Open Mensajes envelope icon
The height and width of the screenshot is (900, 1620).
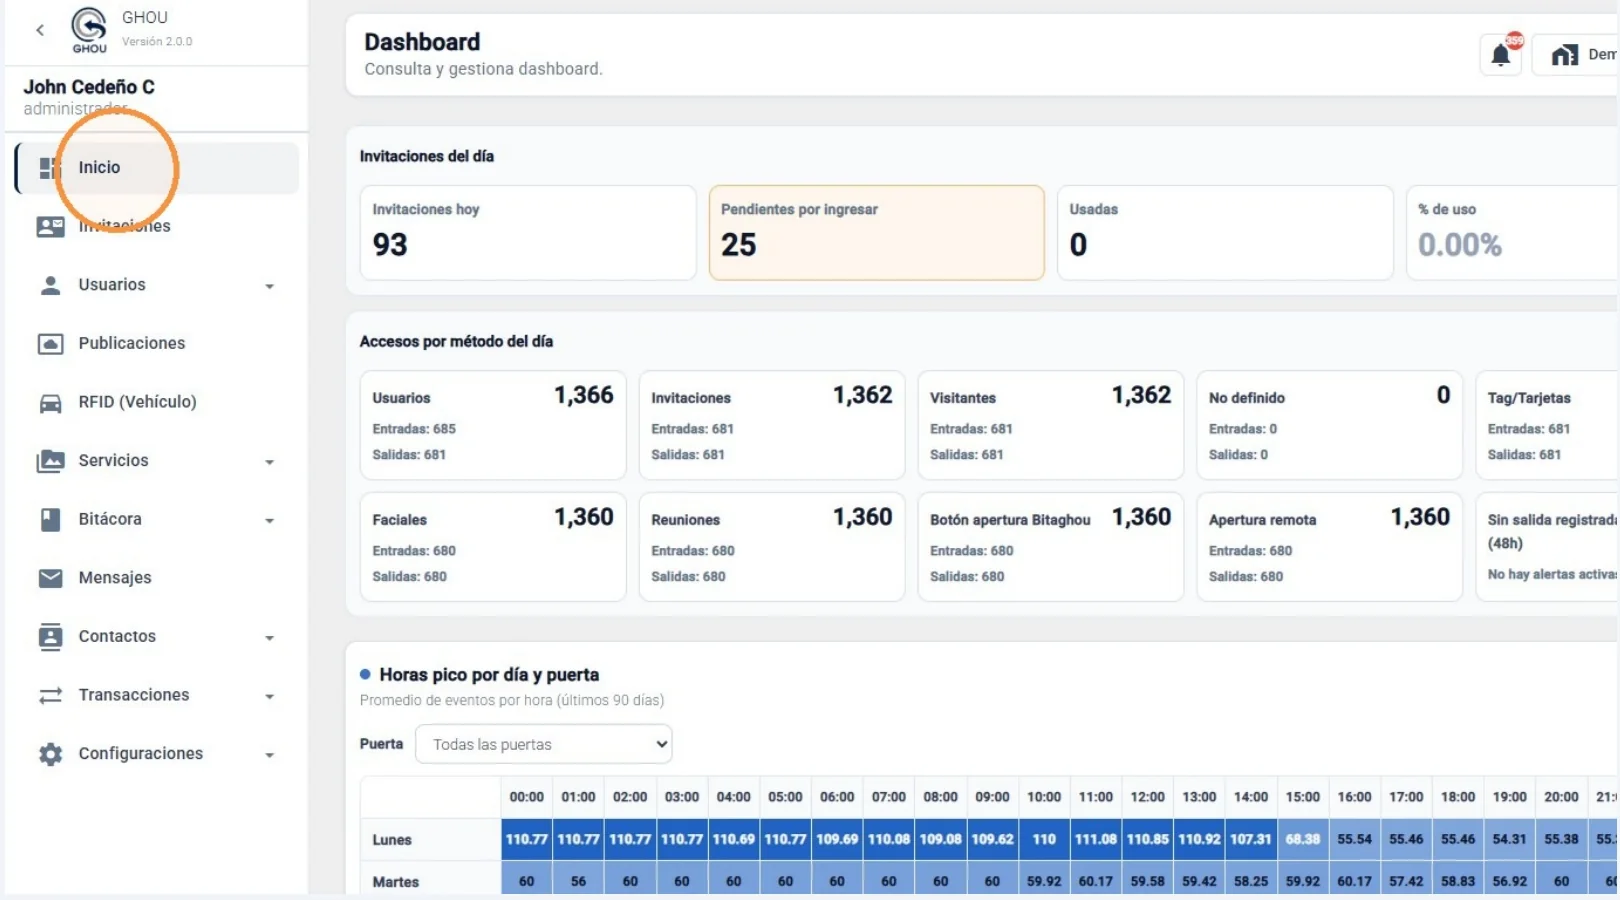tap(50, 578)
